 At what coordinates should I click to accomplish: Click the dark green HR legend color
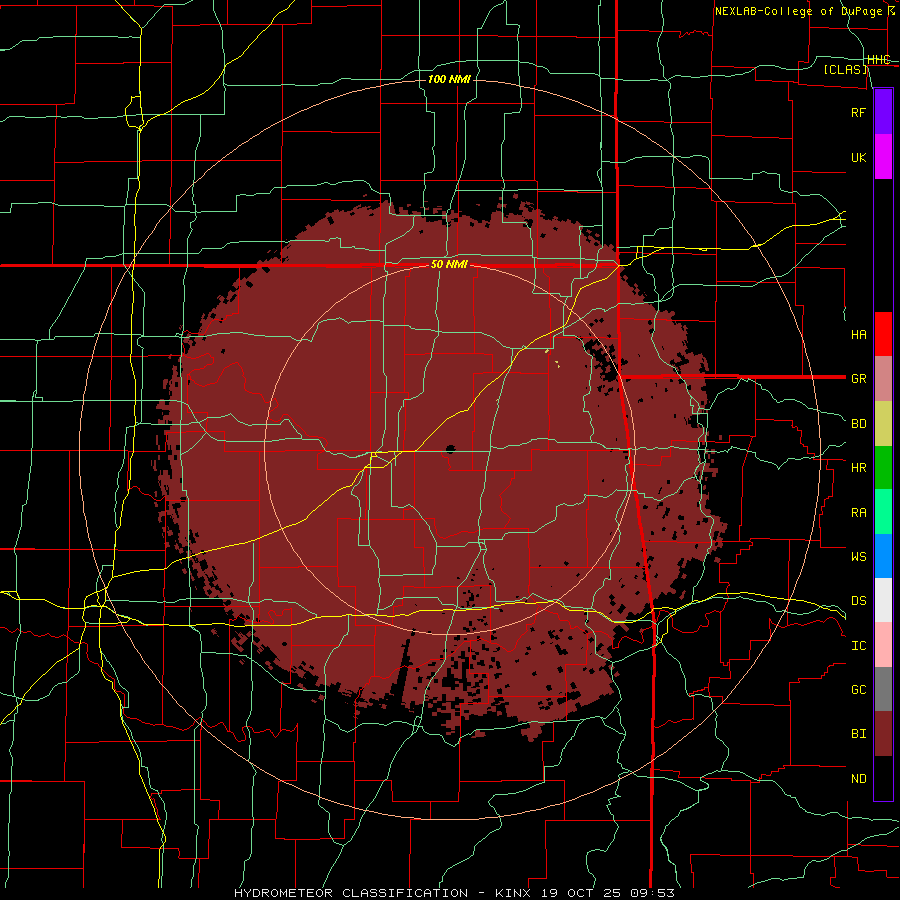pos(883,467)
